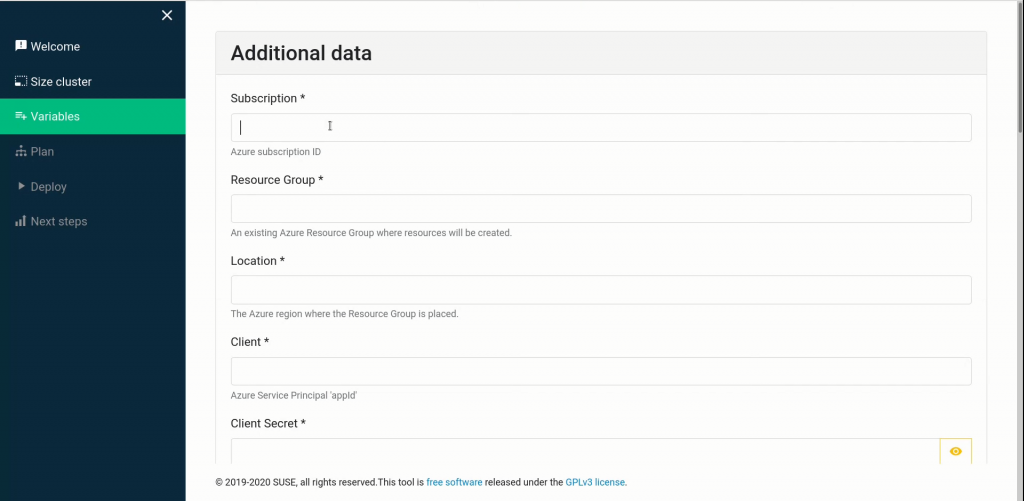Click the Resource Group text field
Image resolution: width=1024 pixels, height=501 pixels.
[600, 208]
